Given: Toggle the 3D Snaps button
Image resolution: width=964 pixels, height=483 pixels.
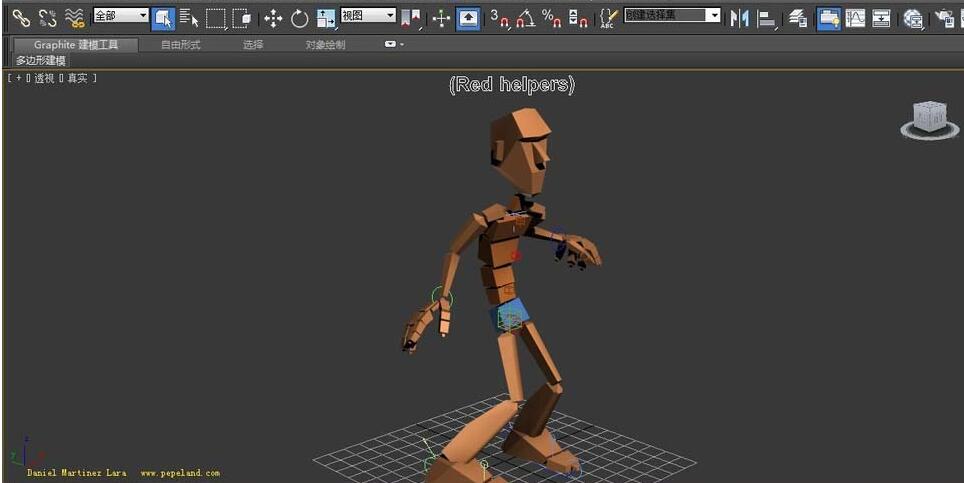Looking at the screenshot, I should tap(499, 18).
